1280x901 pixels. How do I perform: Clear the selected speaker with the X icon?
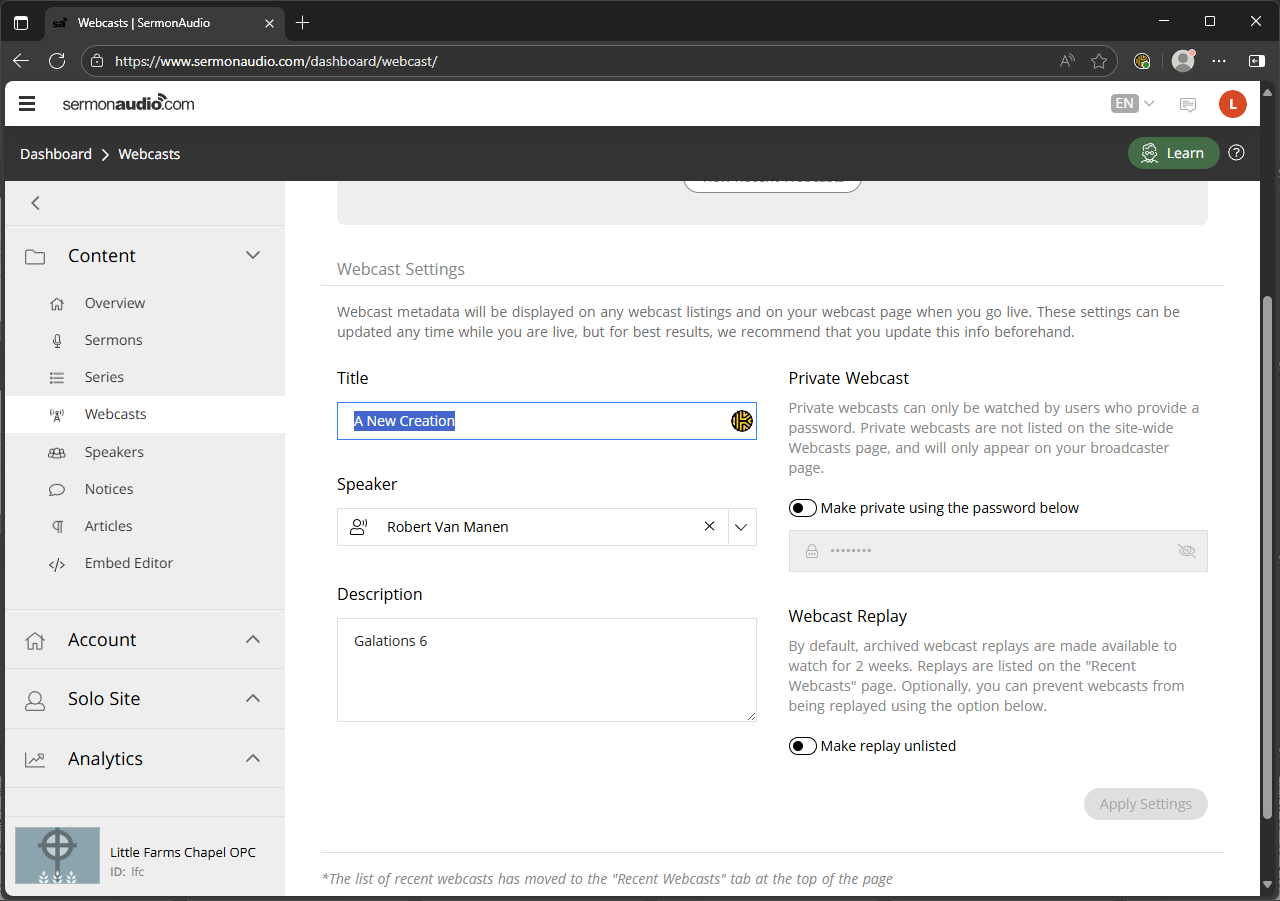(709, 526)
